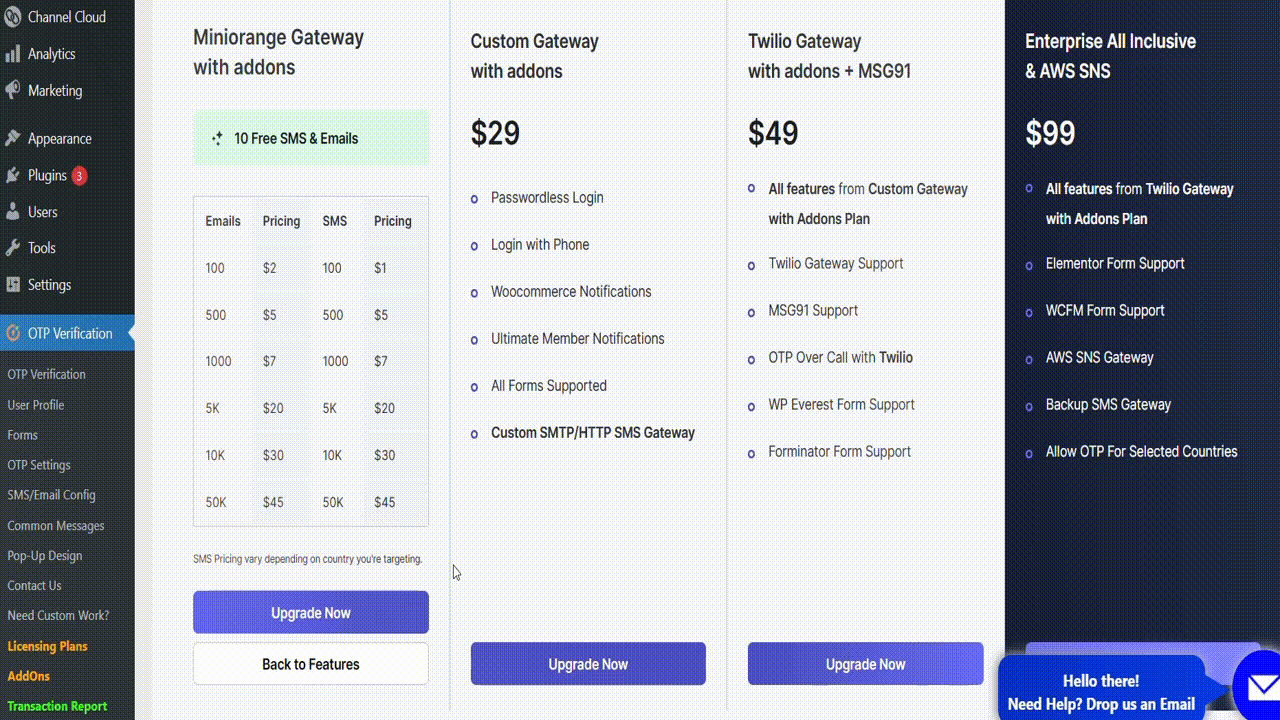Click Upgrade Now for the $49 Twilio Gateway
Viewport: 1280px width, 720px height.
866,664
